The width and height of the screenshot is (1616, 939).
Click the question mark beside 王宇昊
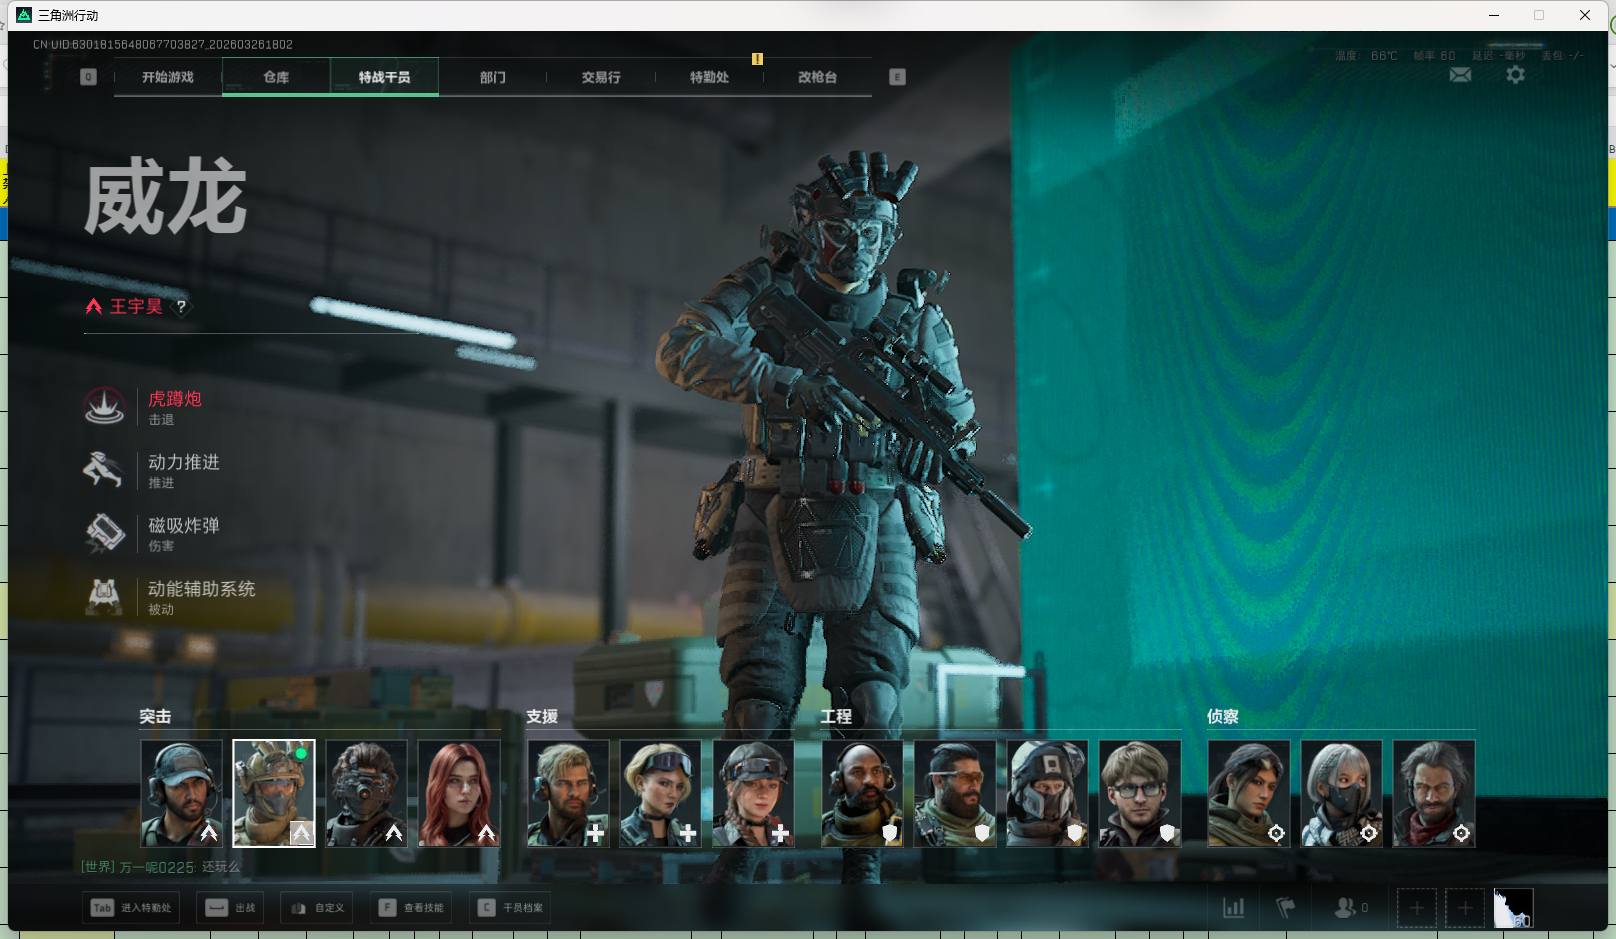tap(181, 306)
